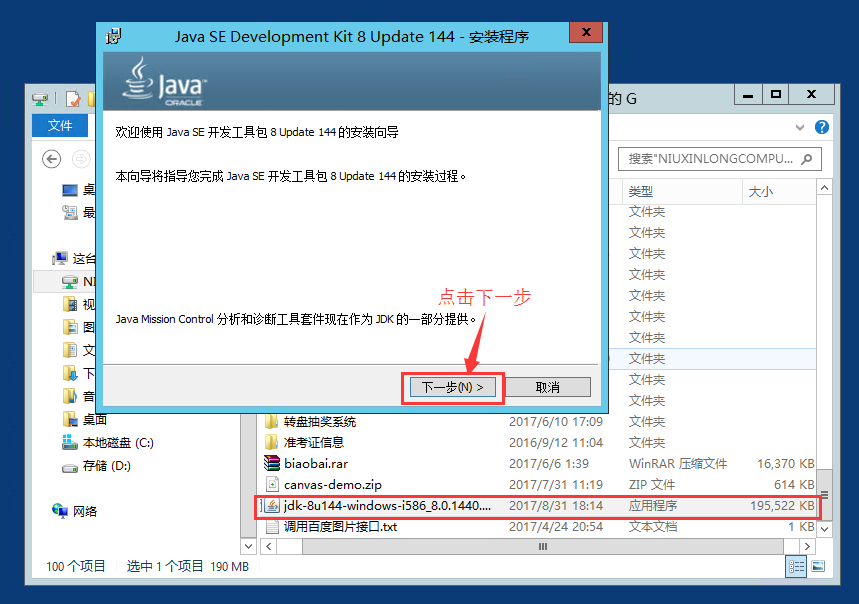
Task: Select the 调用百度图片接口.txt file
Action: 340,527
